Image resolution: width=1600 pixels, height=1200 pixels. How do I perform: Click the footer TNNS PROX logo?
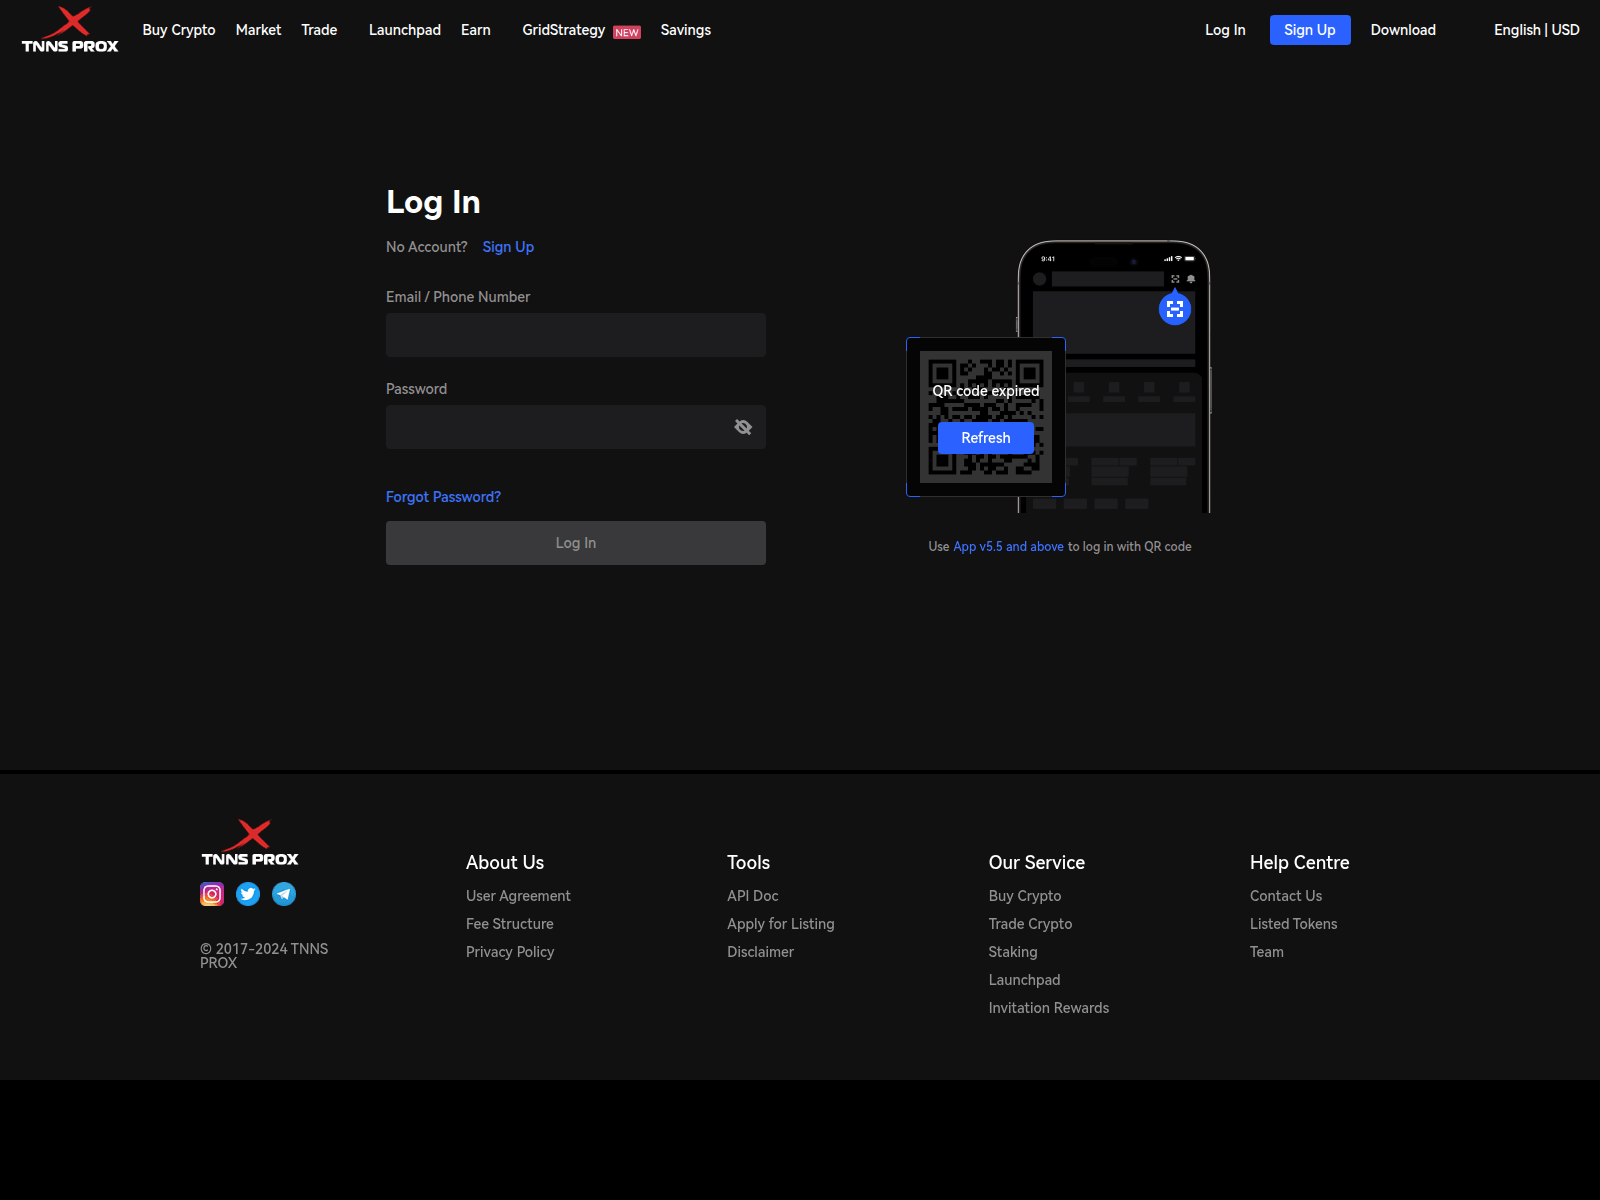tap(250, 843)
